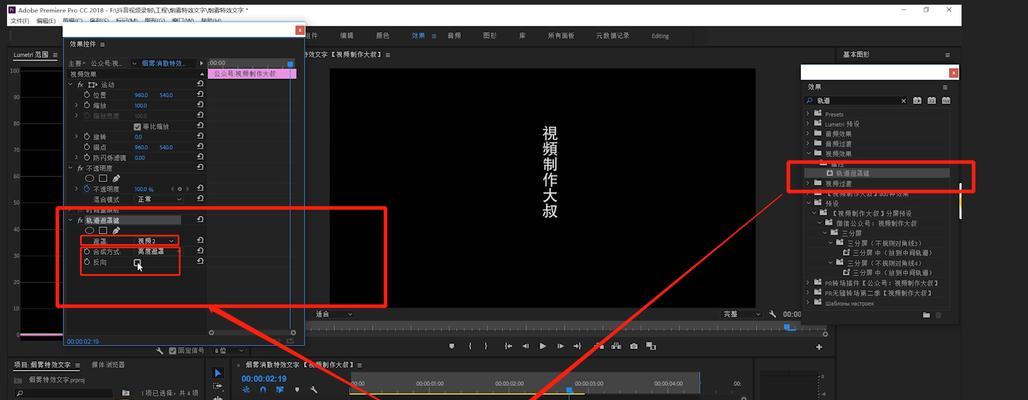
Task: Select the 轨道遮罩键 effect in list
Action: point(877,173)
